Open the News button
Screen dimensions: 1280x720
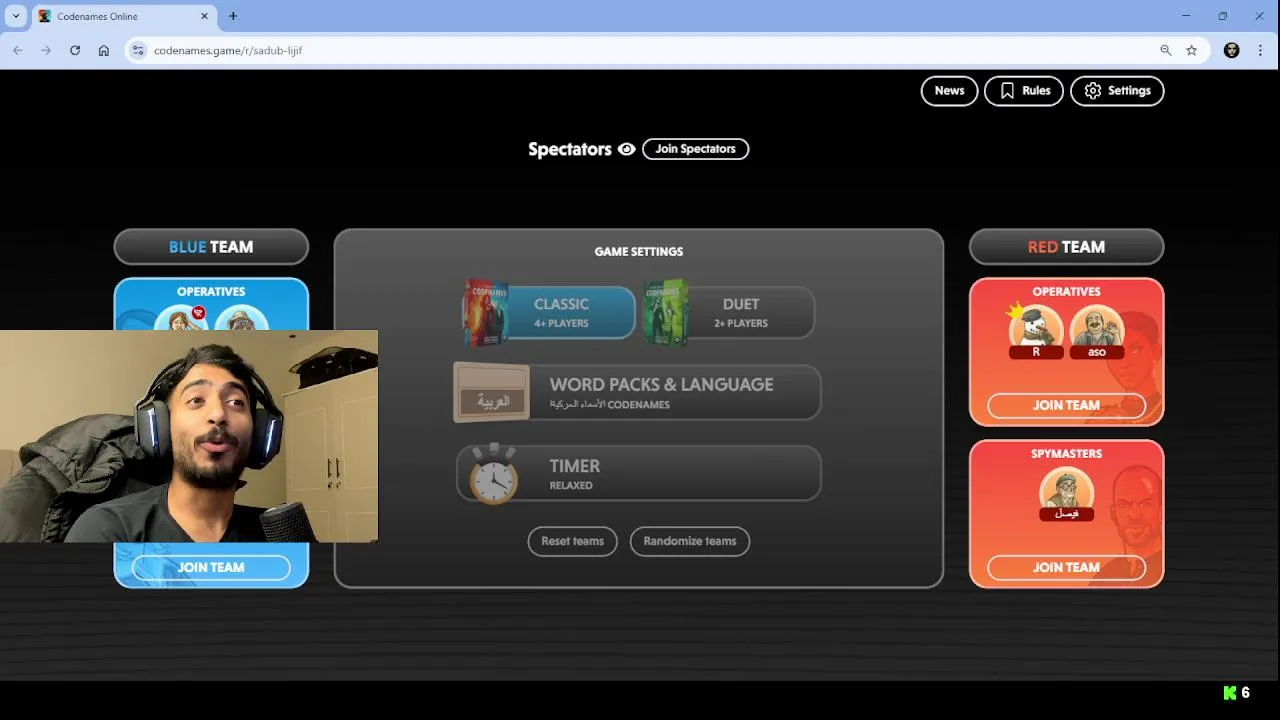click(949, 91)
